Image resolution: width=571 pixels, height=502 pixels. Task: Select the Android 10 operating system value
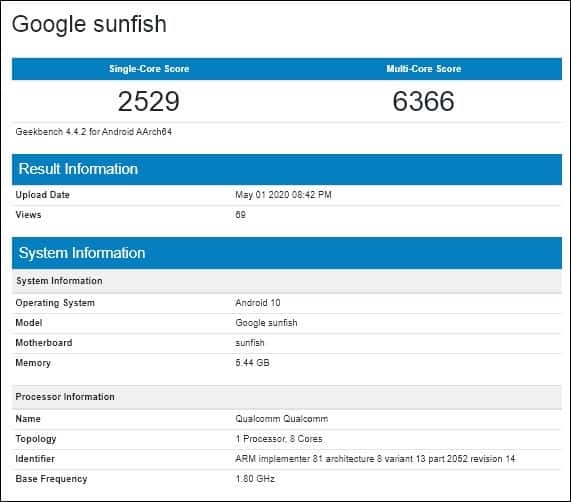click(x=258, y=303)
